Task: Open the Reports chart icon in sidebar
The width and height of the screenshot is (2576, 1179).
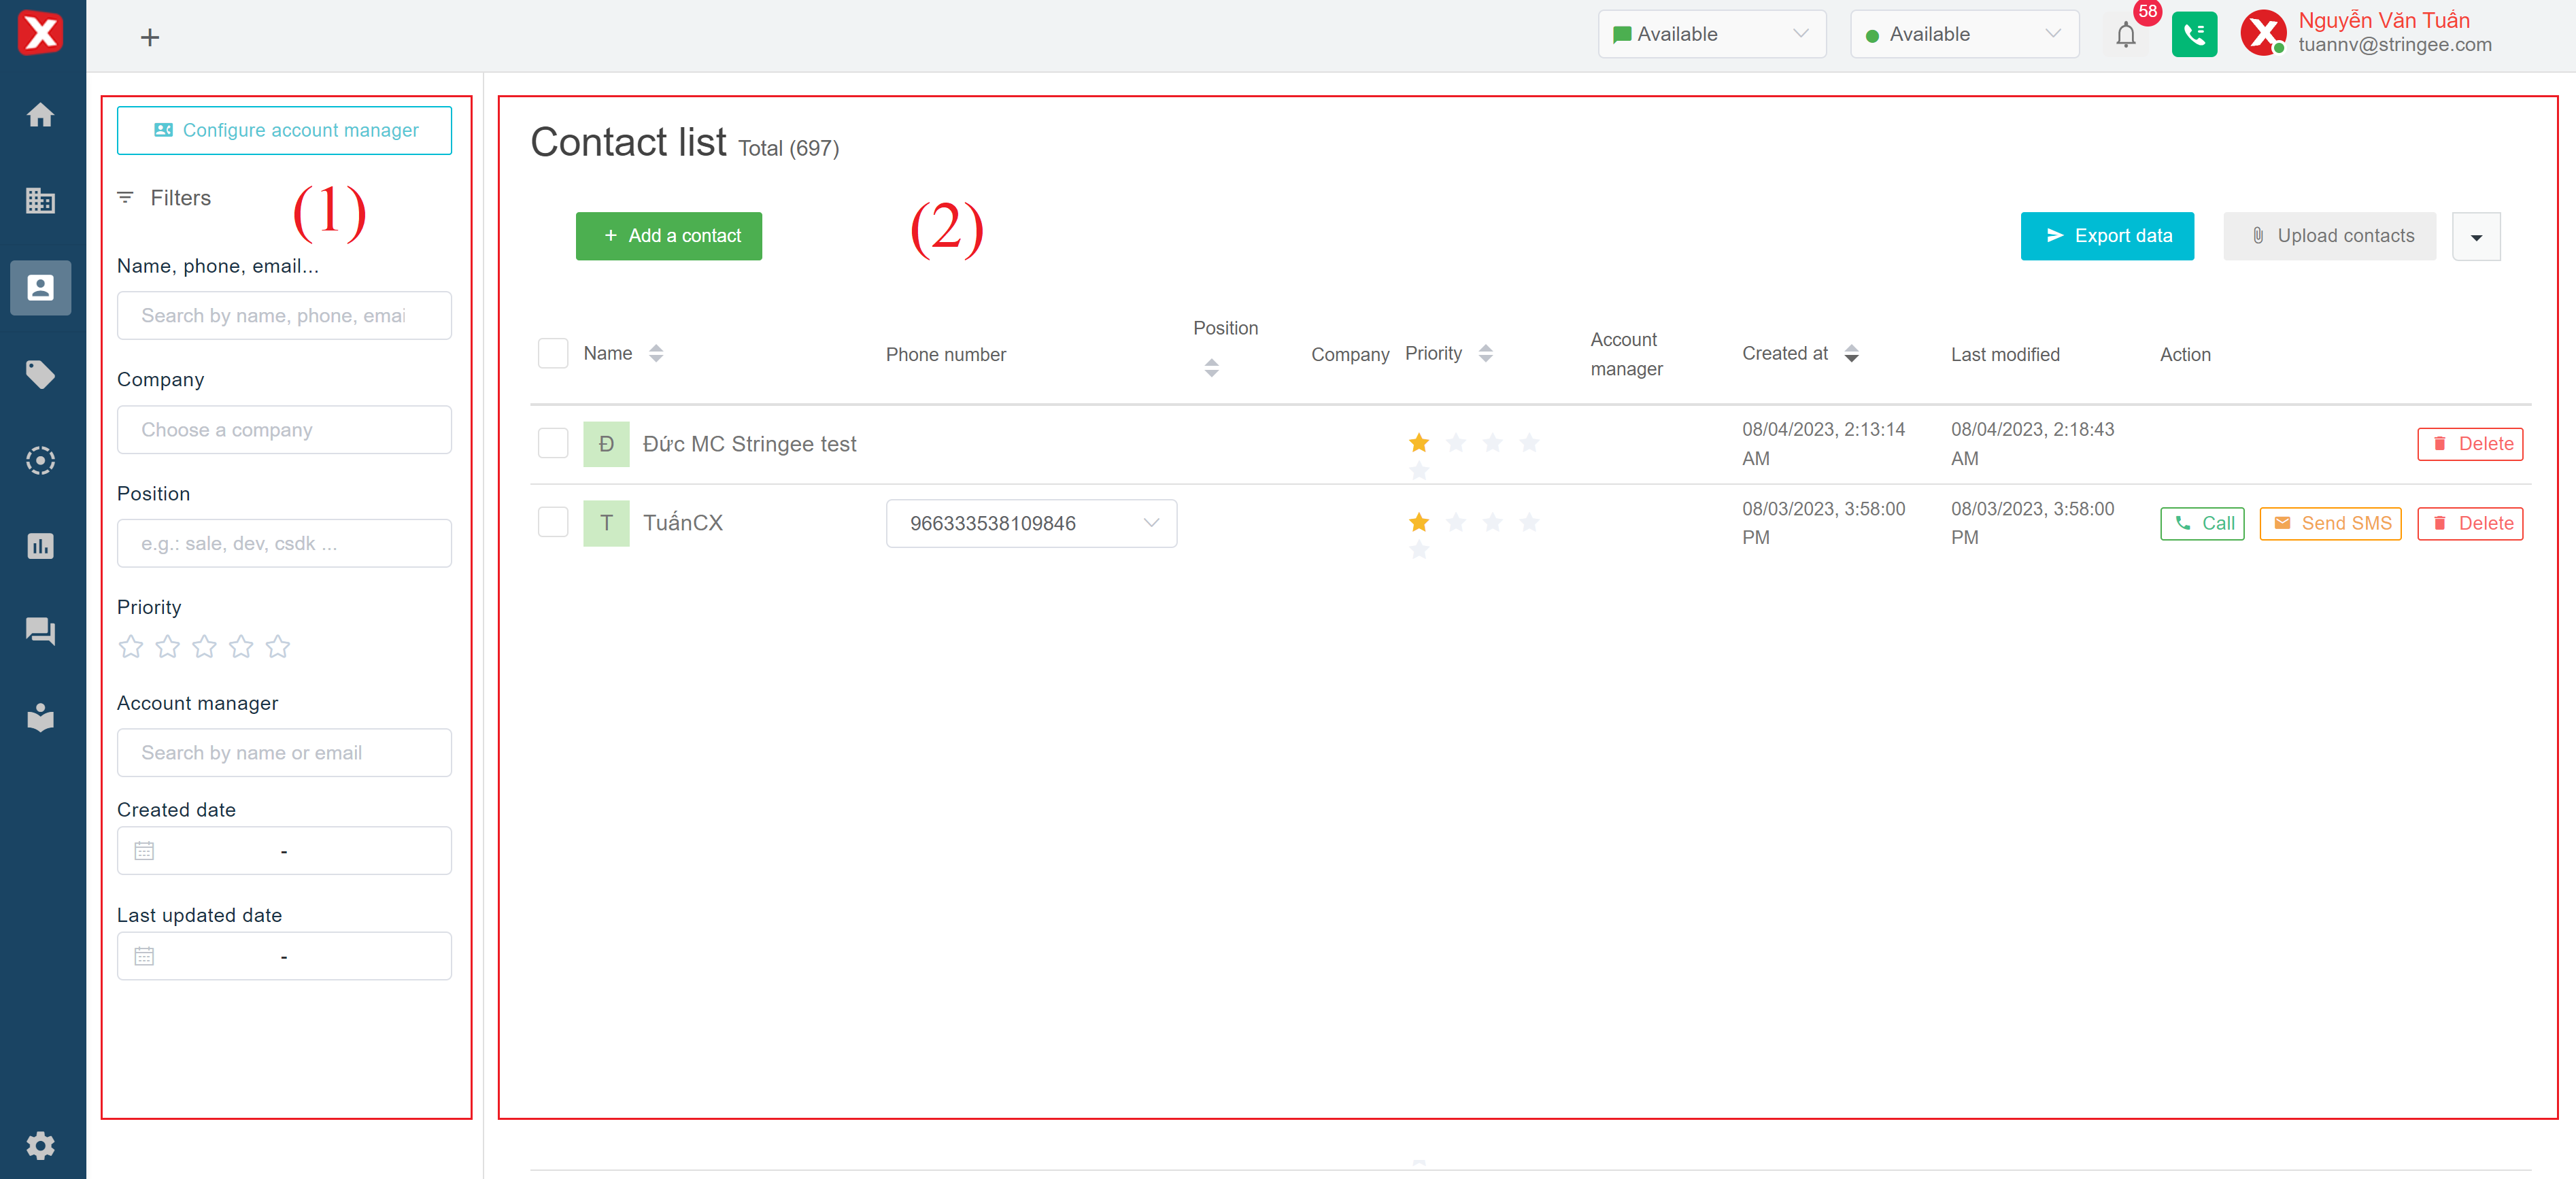Action: click(40, 546)
